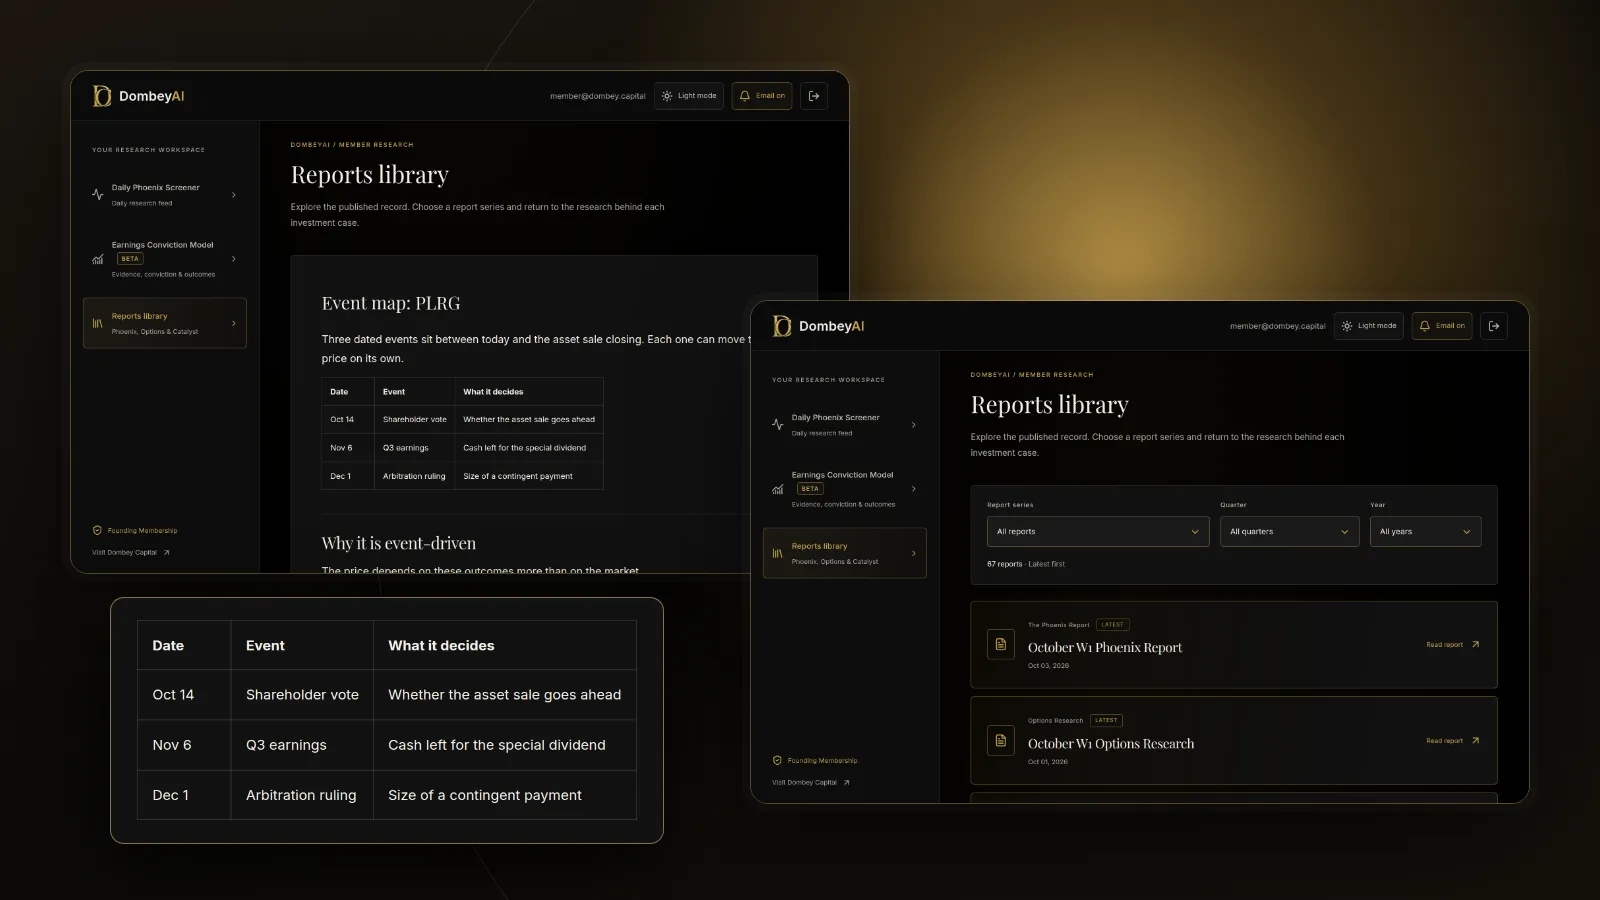Click the October W1 Options Research document icon
The width and height of the screenshot is (1600, 900).
[1001, 740]
